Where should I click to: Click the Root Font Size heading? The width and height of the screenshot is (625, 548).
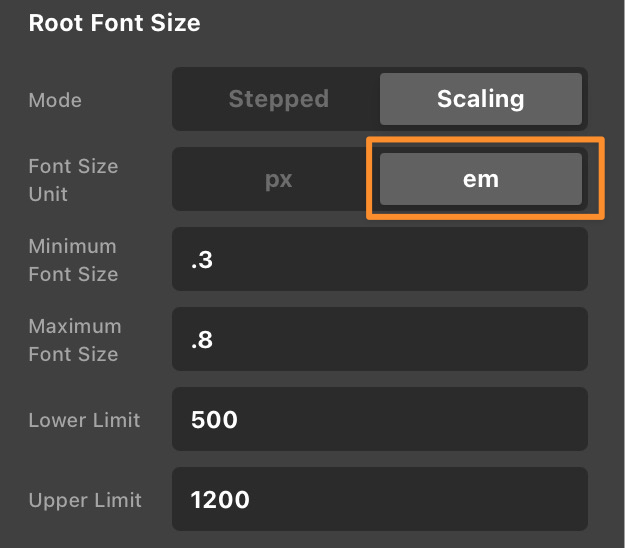click(114, 23)
